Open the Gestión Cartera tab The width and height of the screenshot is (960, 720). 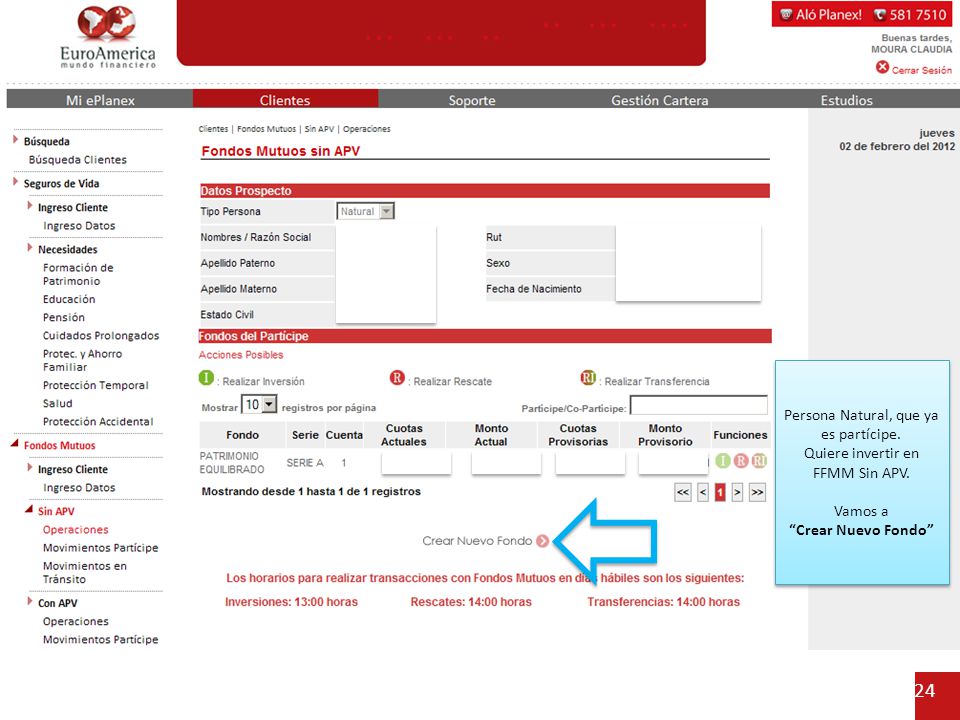pyautogui.click(x=659, y=99)
